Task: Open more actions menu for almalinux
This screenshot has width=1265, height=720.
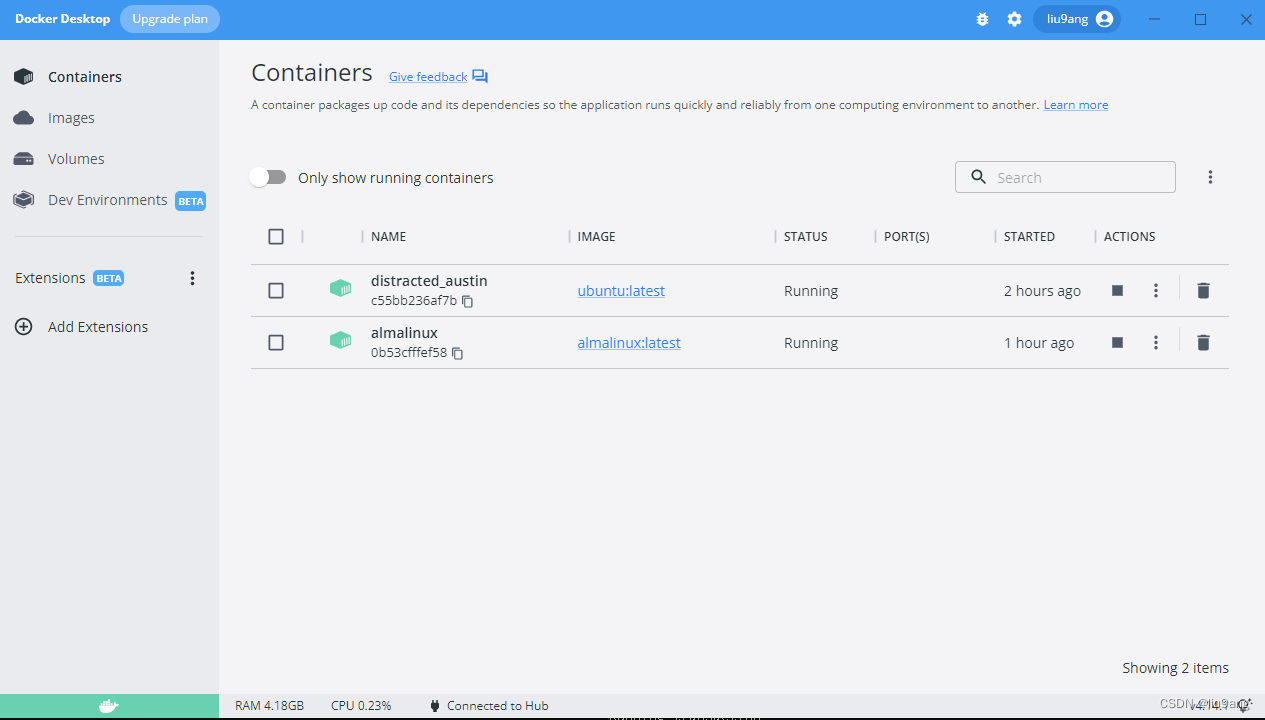Action: point(1156,343)
